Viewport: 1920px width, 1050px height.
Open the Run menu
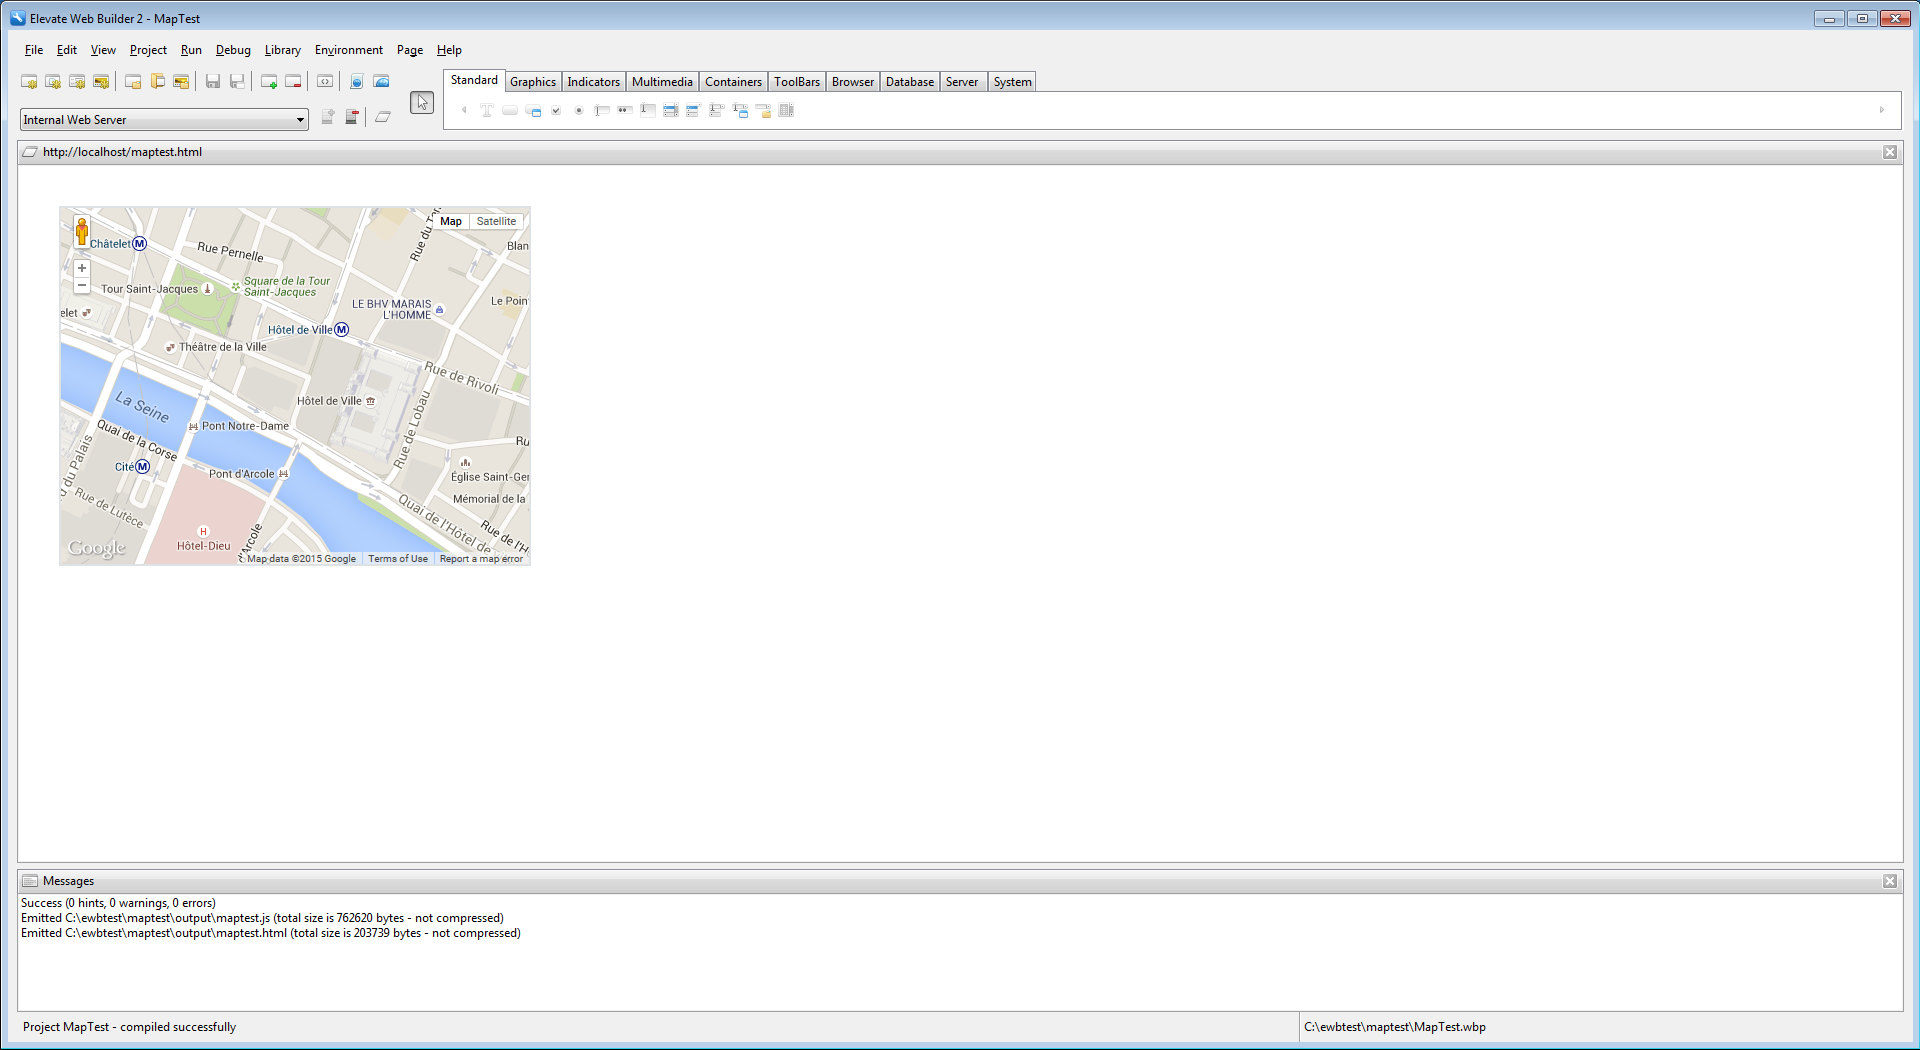[191, 50]
